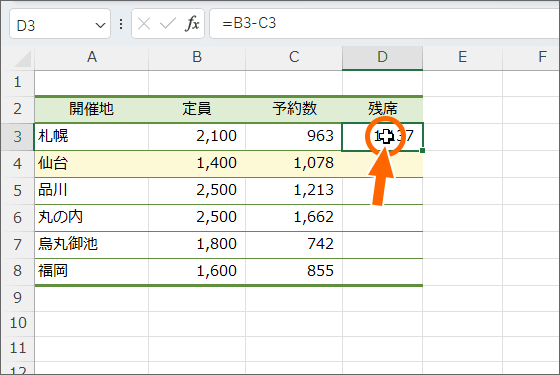This screenshot has width=560, height=375.
Task: Click cell containing 福岡
Action: (x=91, y=271)
